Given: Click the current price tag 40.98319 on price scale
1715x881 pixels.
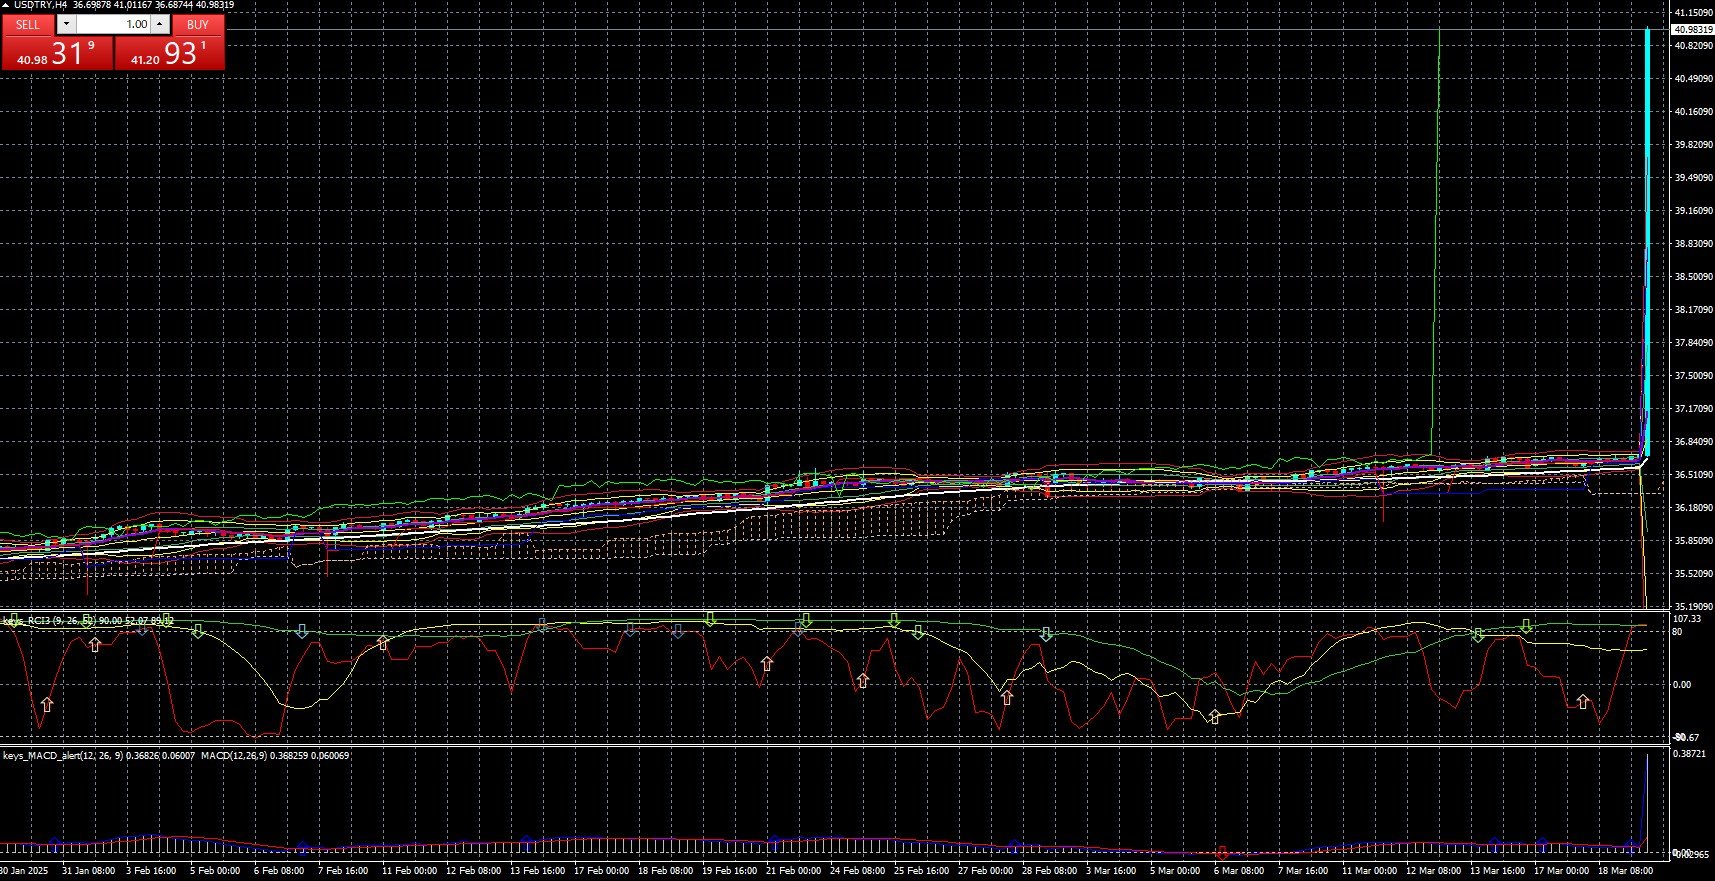Looking at the screenshot, I should click(x=1691, y=30).
